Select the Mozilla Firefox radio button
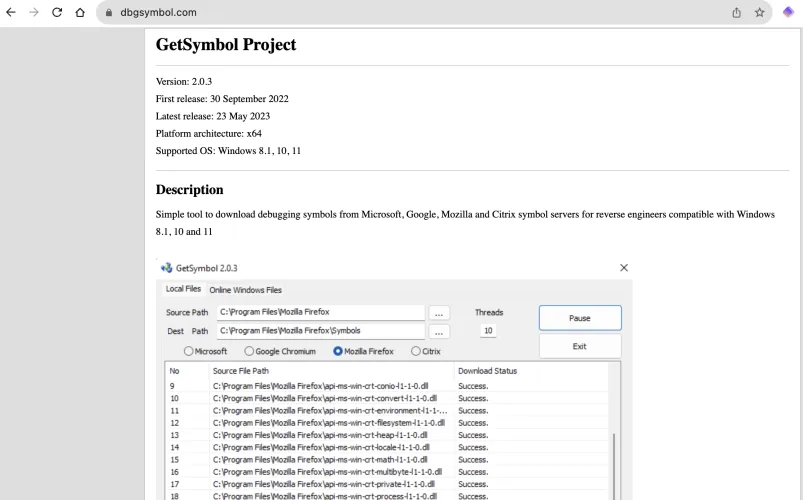This screenshot has height=500, width=803. pyautogui.click(x=337, y=351)
